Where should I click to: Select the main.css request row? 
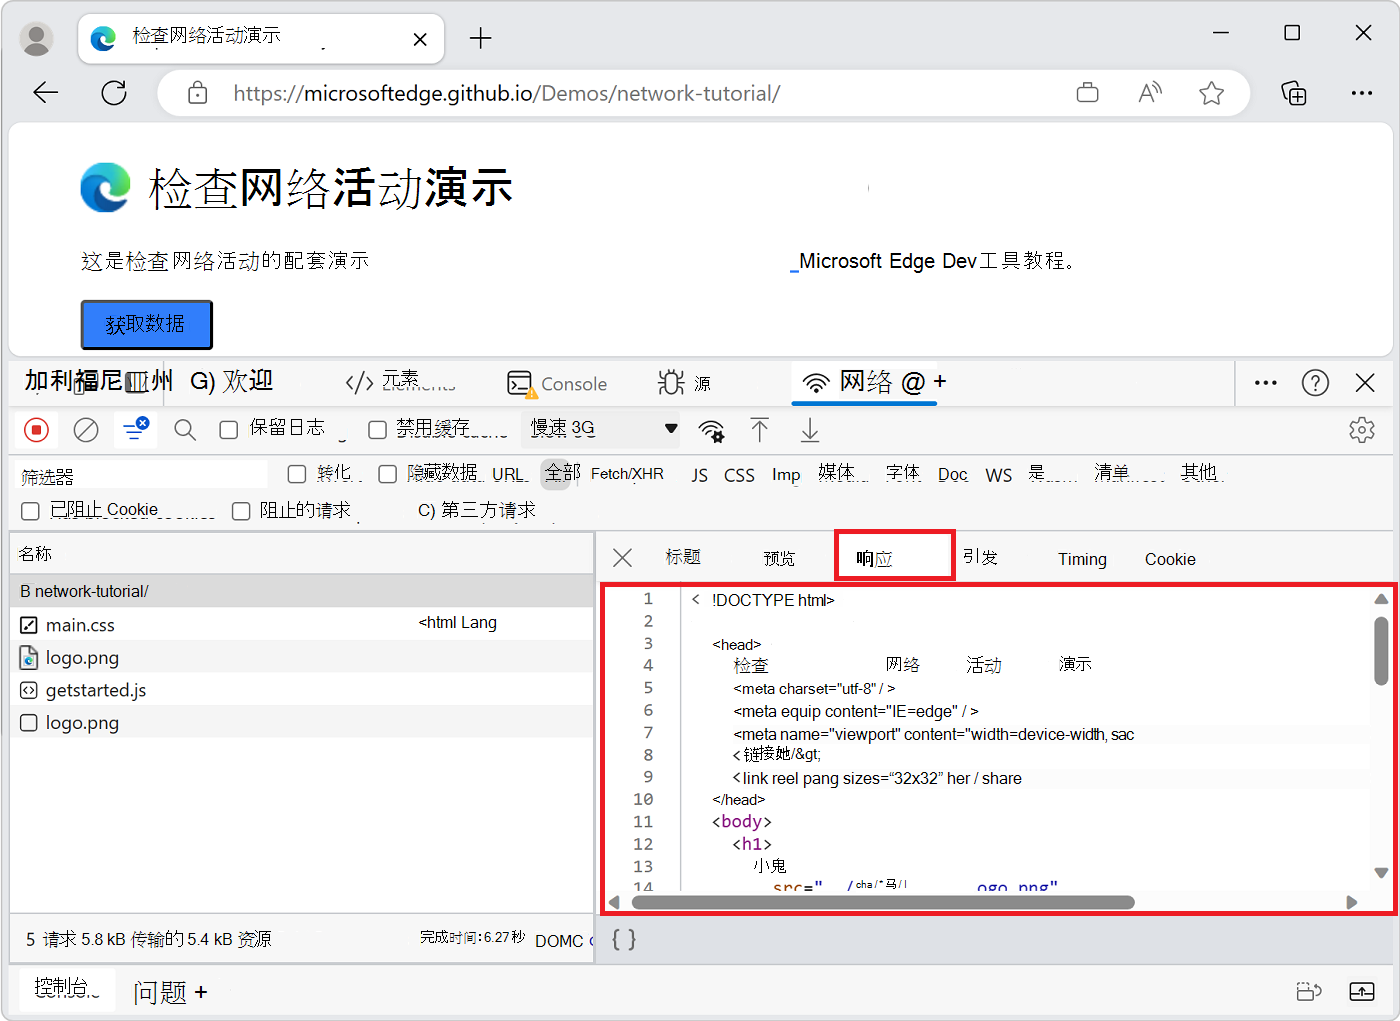click(302, 625)
